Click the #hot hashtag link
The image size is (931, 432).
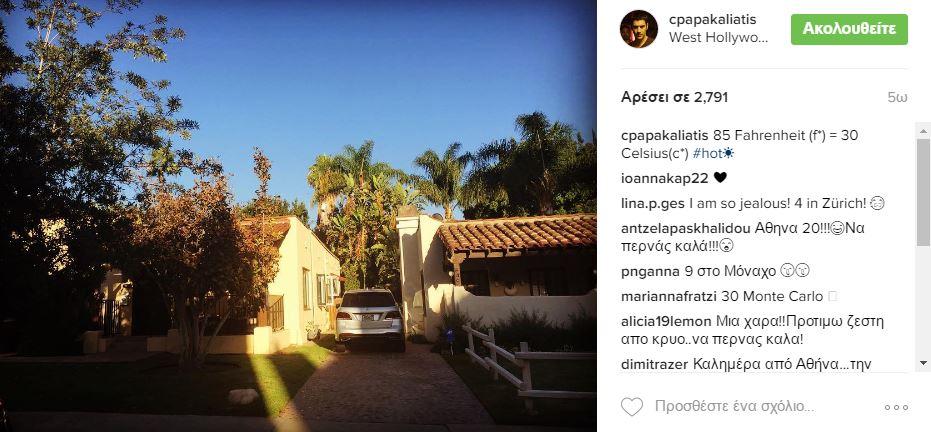712,153
